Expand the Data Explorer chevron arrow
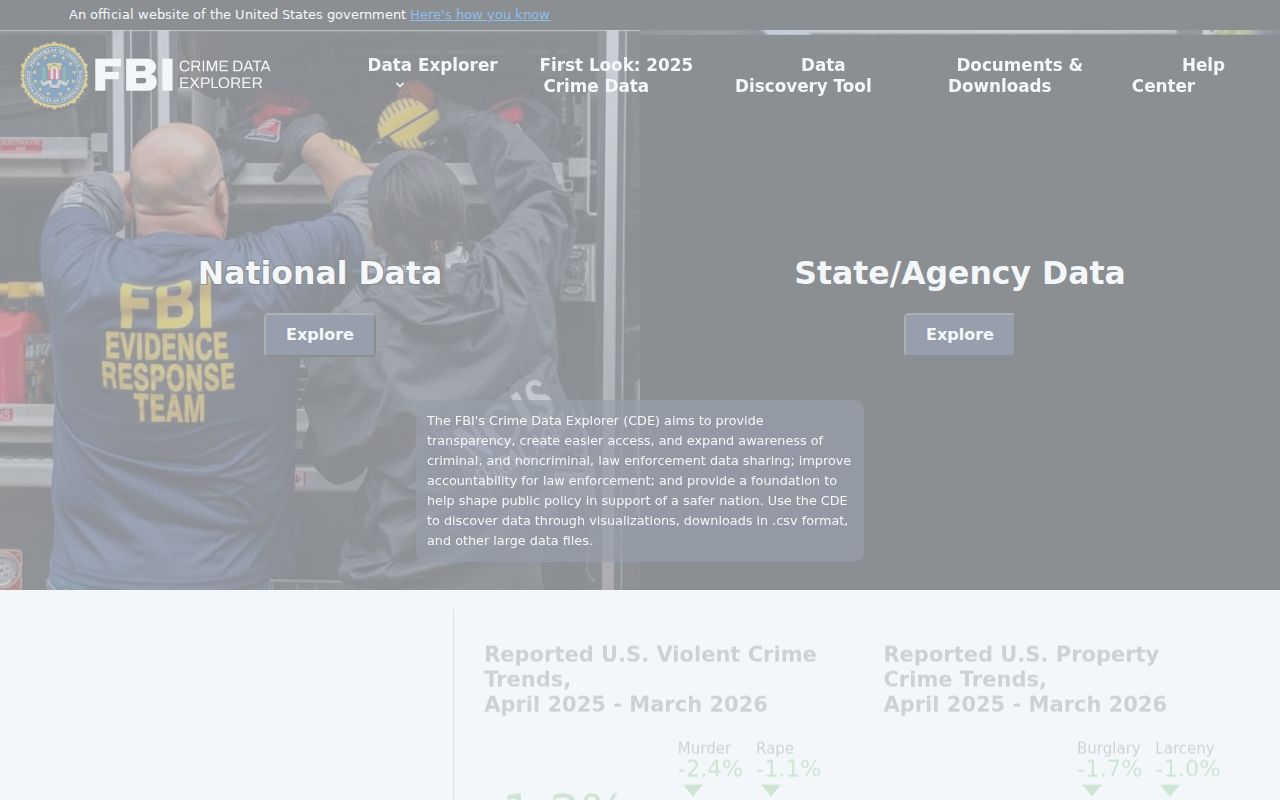 [x=400, y=86]
